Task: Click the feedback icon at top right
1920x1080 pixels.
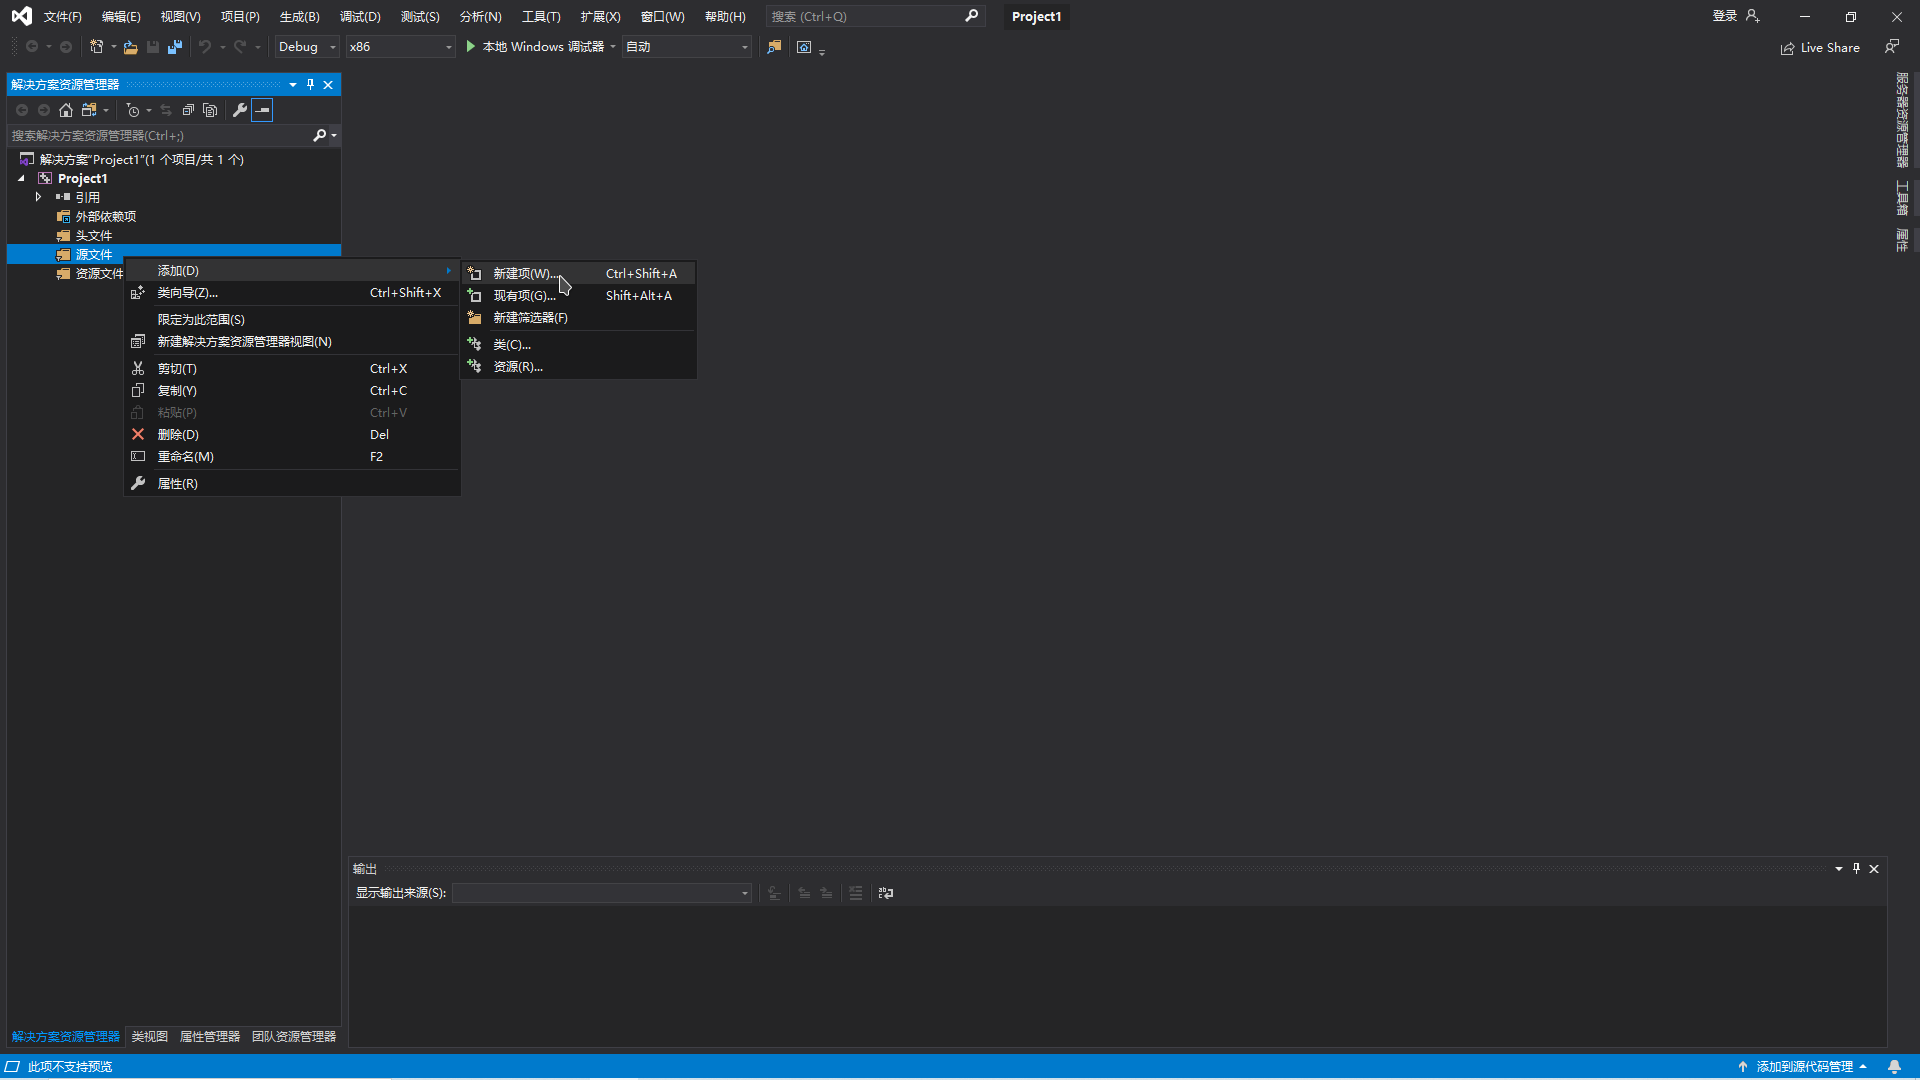Action: [1891, 47]
